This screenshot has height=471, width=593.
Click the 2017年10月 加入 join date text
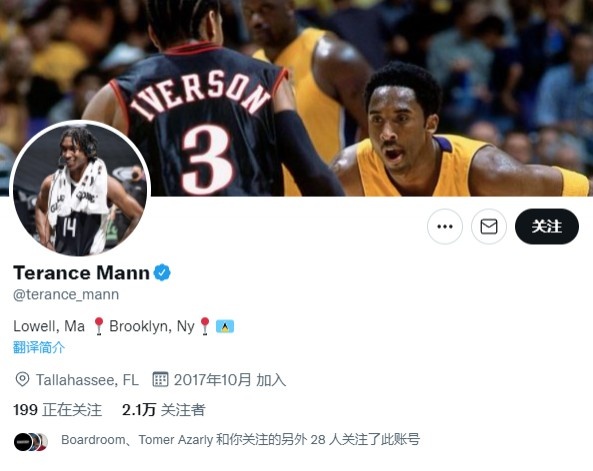tap(230, 380)
